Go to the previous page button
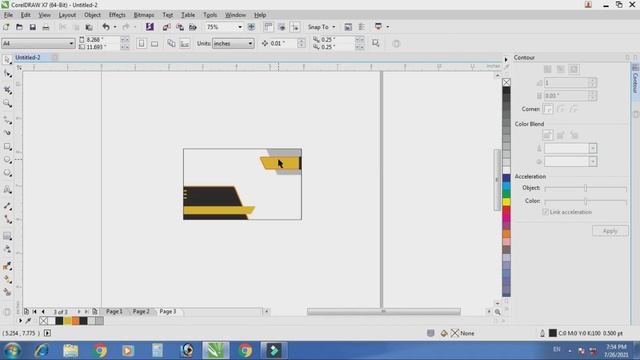This screenshot has width=640, height=360. pyautogui.click(x=43, y=311)
